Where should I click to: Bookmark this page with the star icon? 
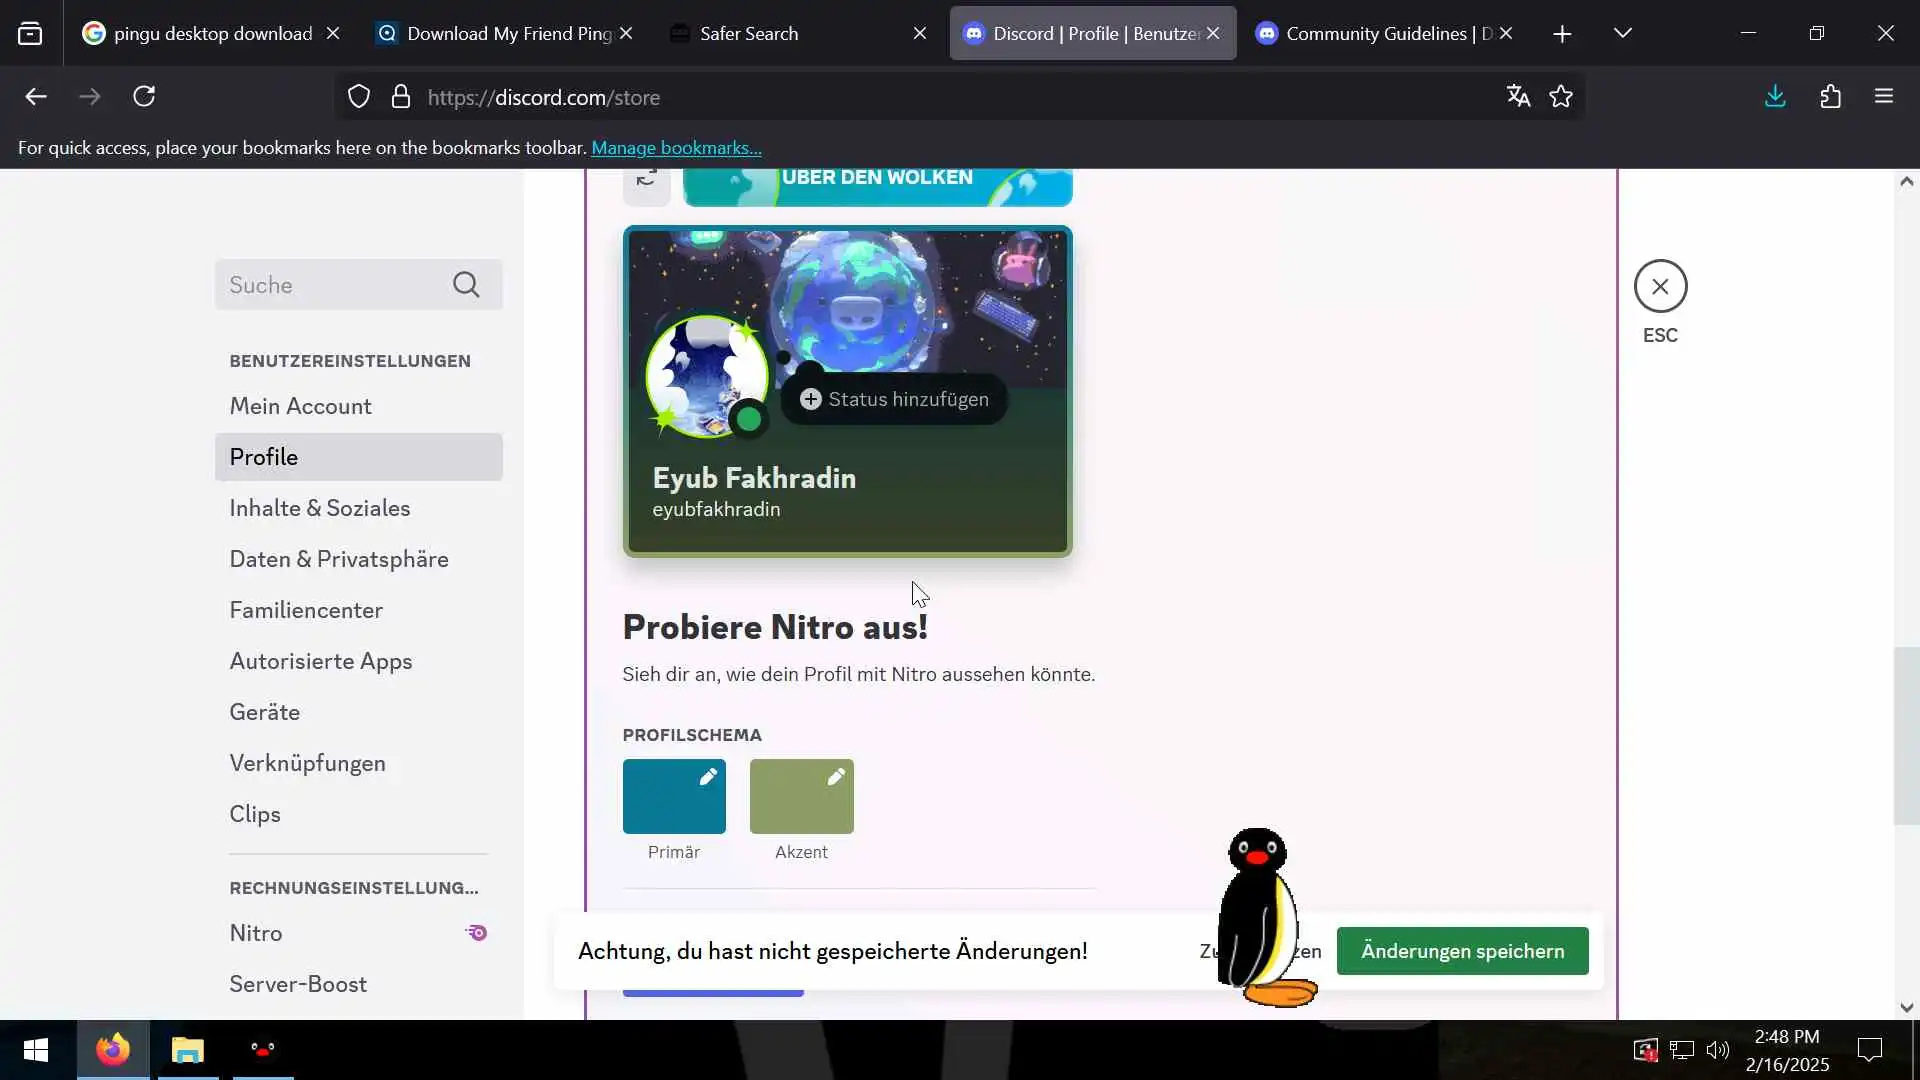(1561, 97)
